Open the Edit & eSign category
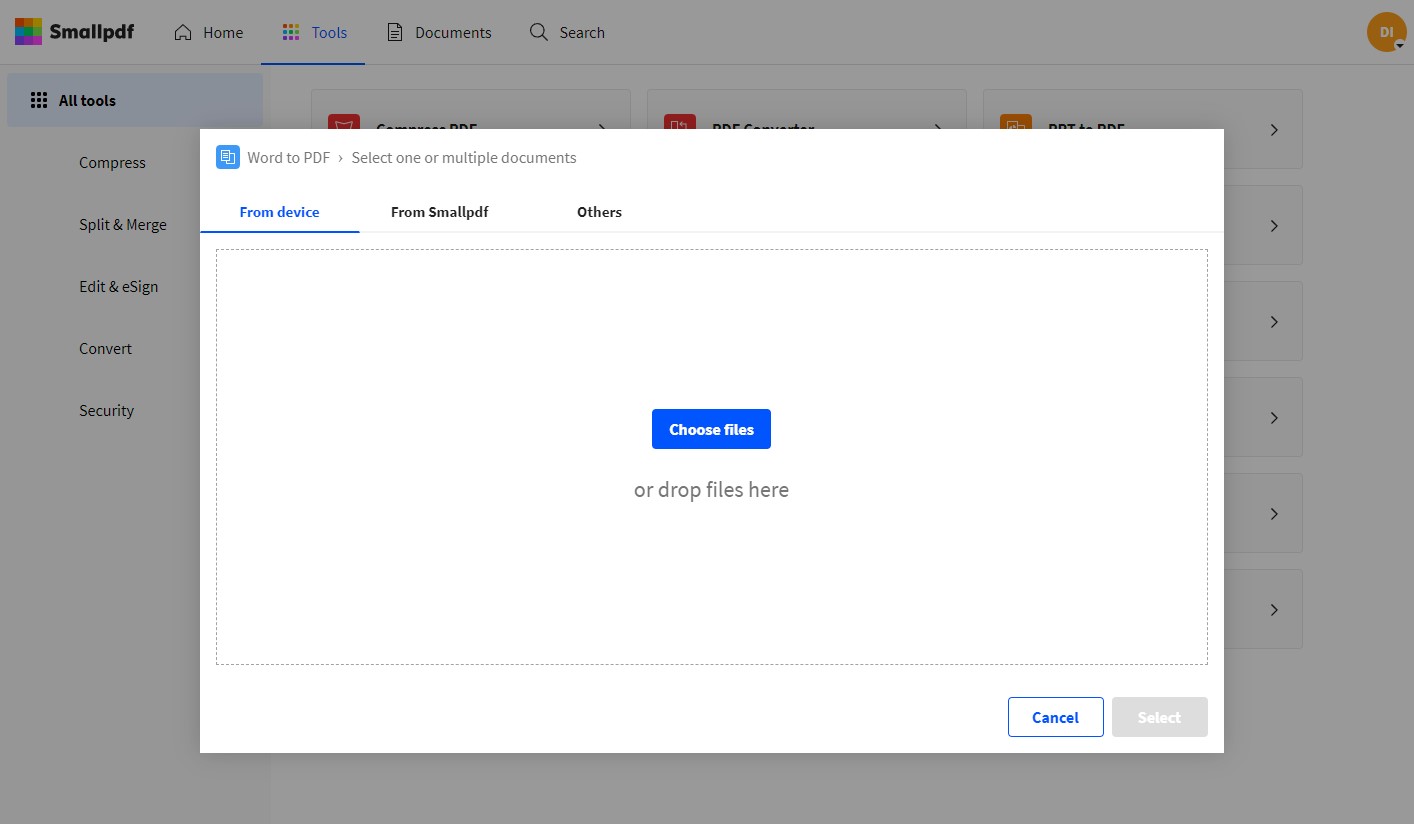Viewport: 1414px width, 824px height. [x=118, y=286]
